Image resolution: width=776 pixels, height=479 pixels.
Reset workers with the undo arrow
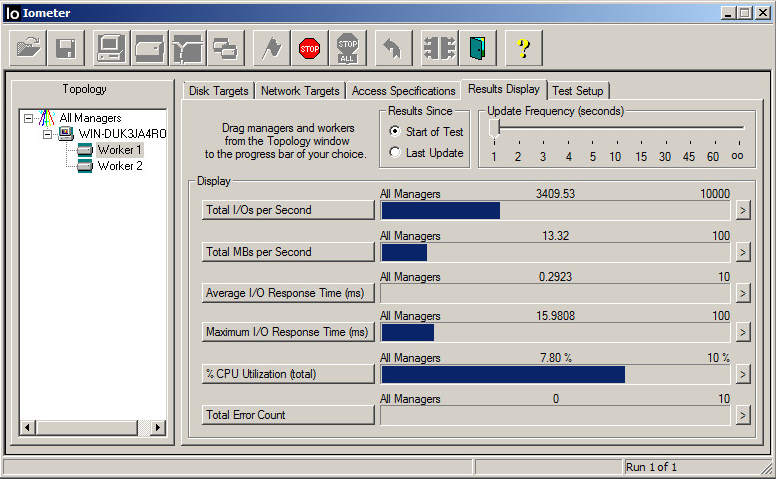393,48
